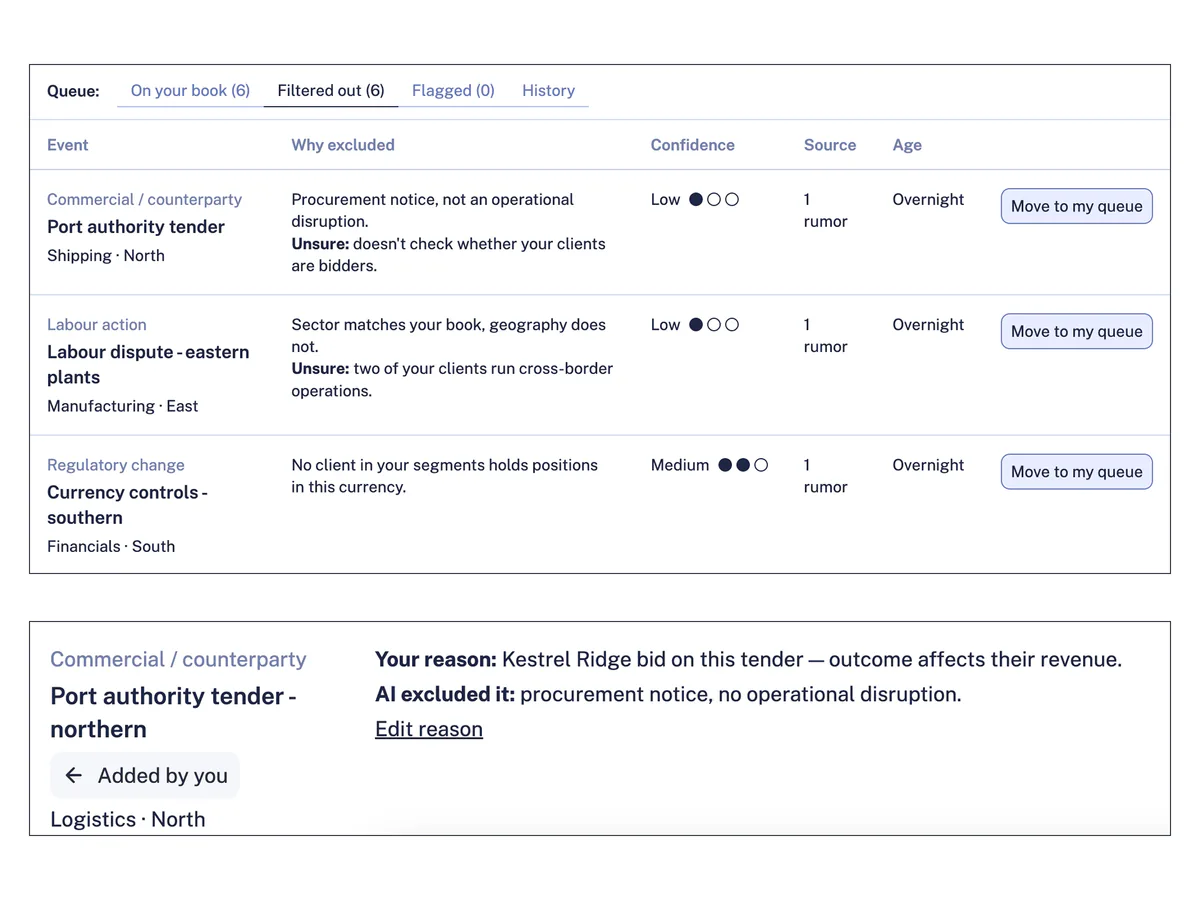Screen dimensions: 1200x900
Task: Click the Commercial / counterparty label in table
Action: tap(145, 200)
